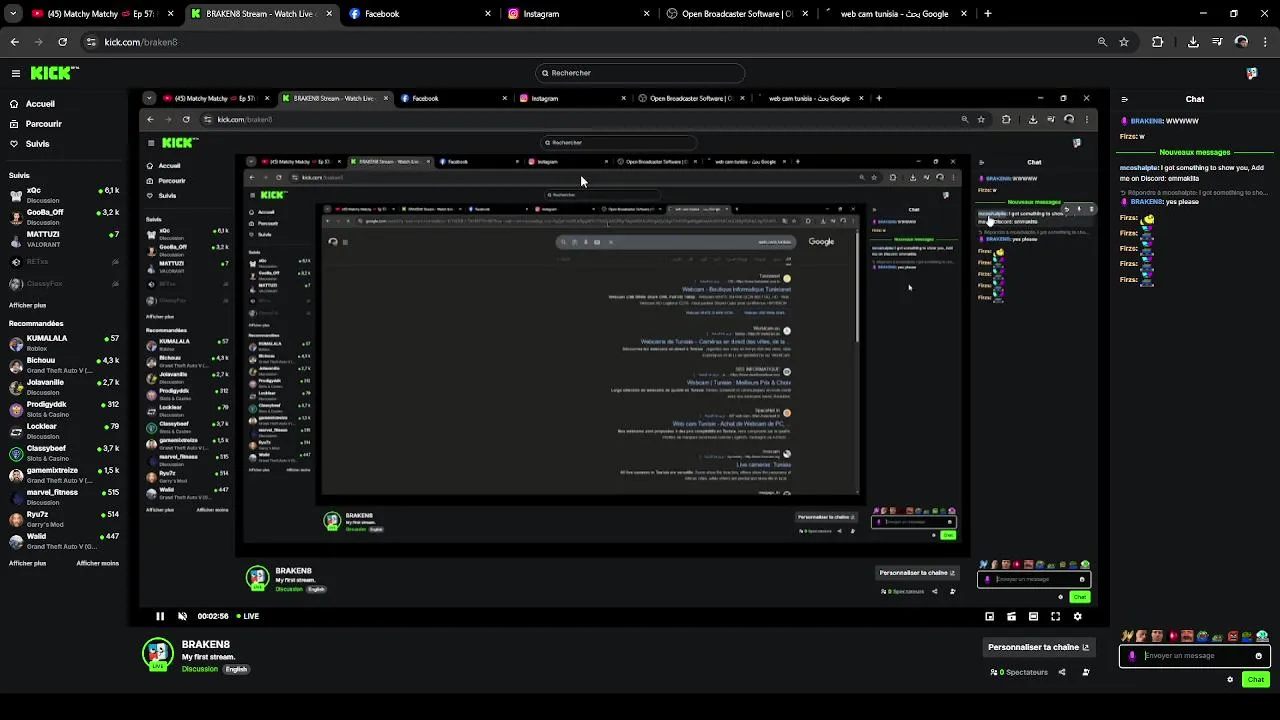Jump to Nouveaux messages in main chat
This screenshot has height=720, width=1280.
click(x=1195, y=152)
